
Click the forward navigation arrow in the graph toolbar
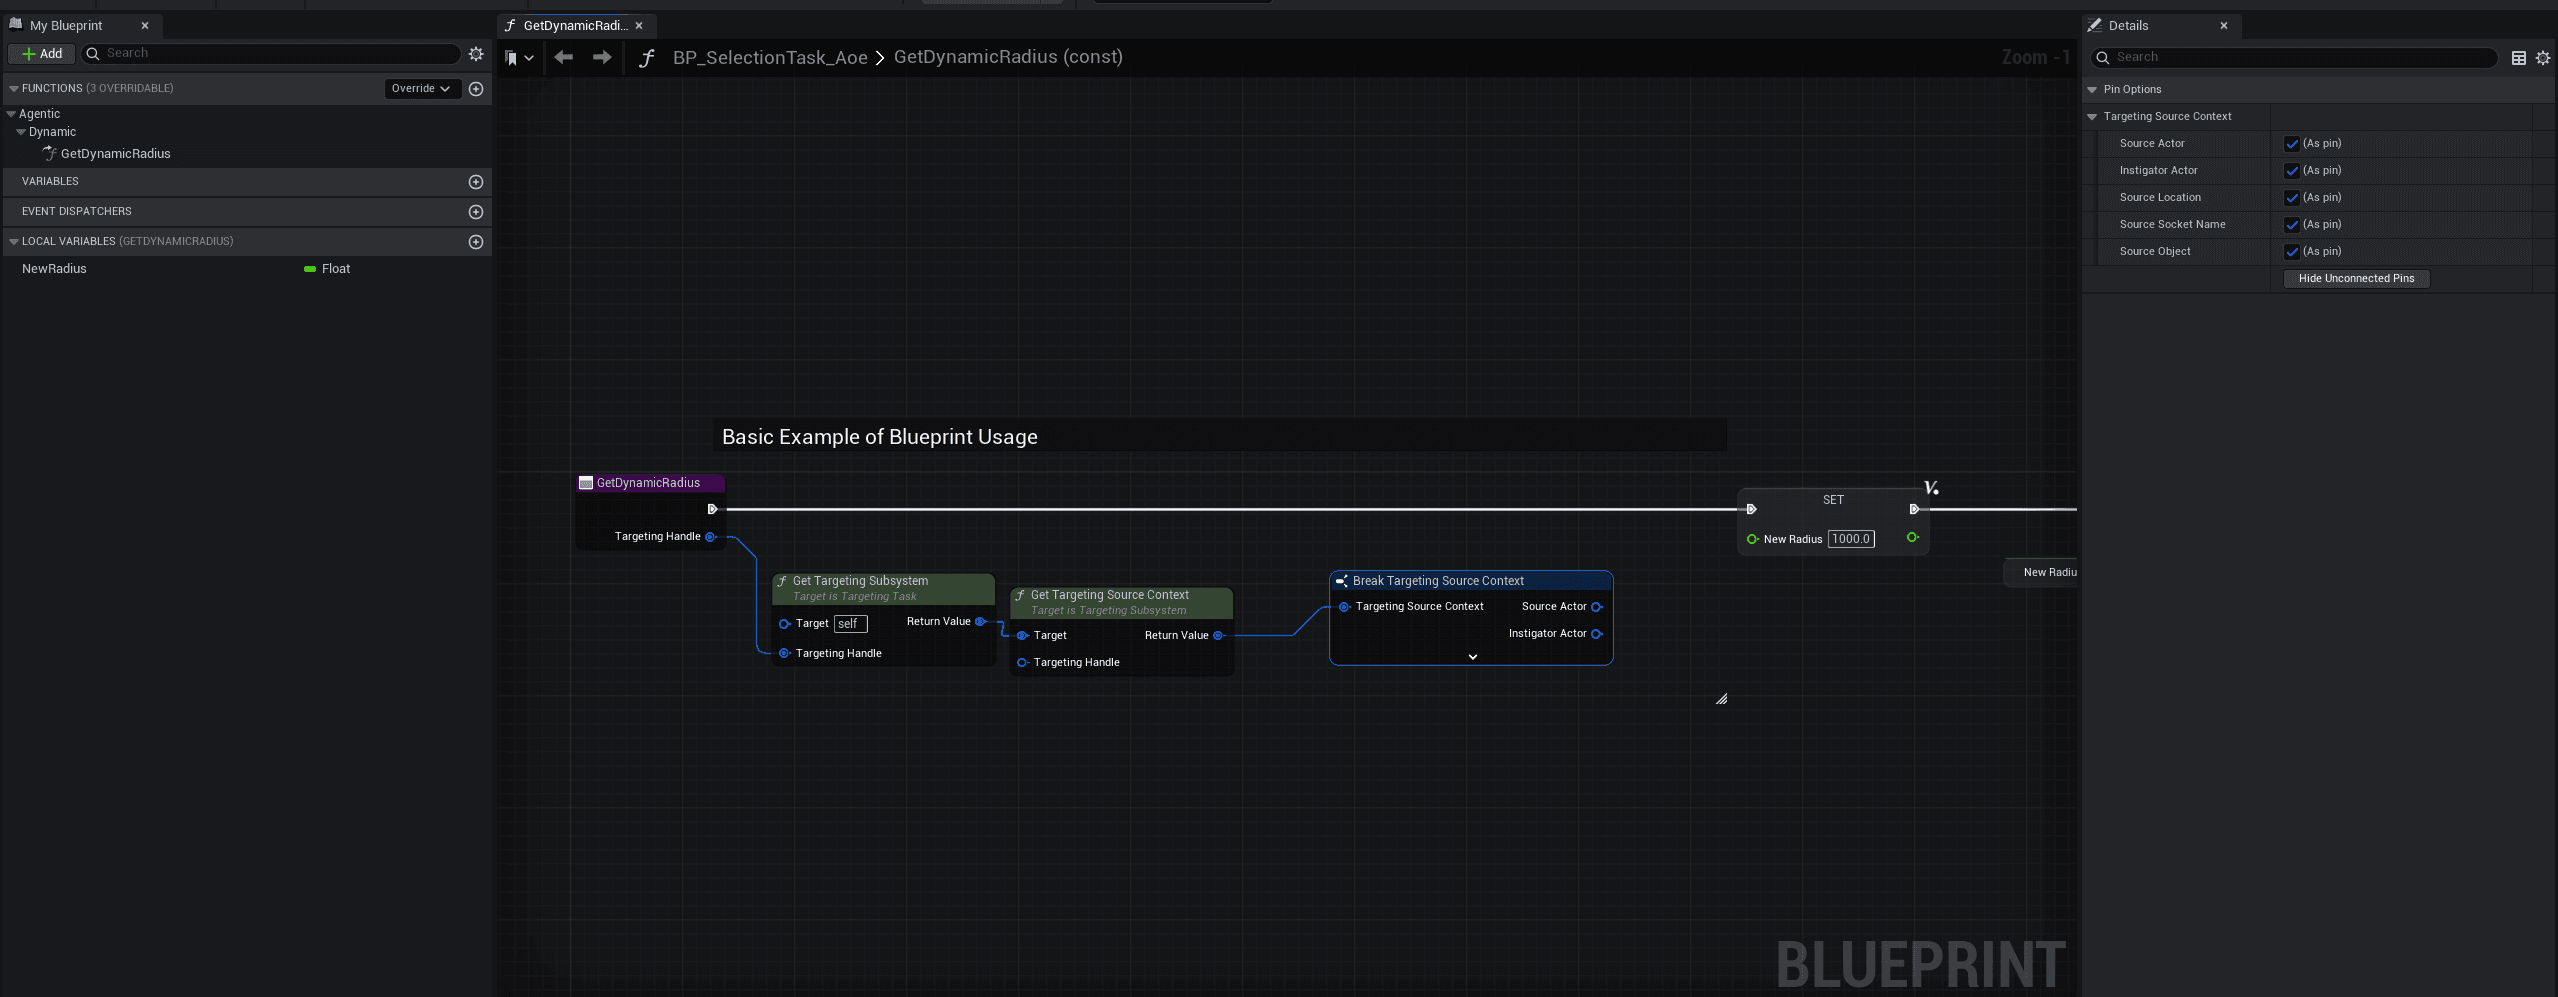[x=601, y=57]
